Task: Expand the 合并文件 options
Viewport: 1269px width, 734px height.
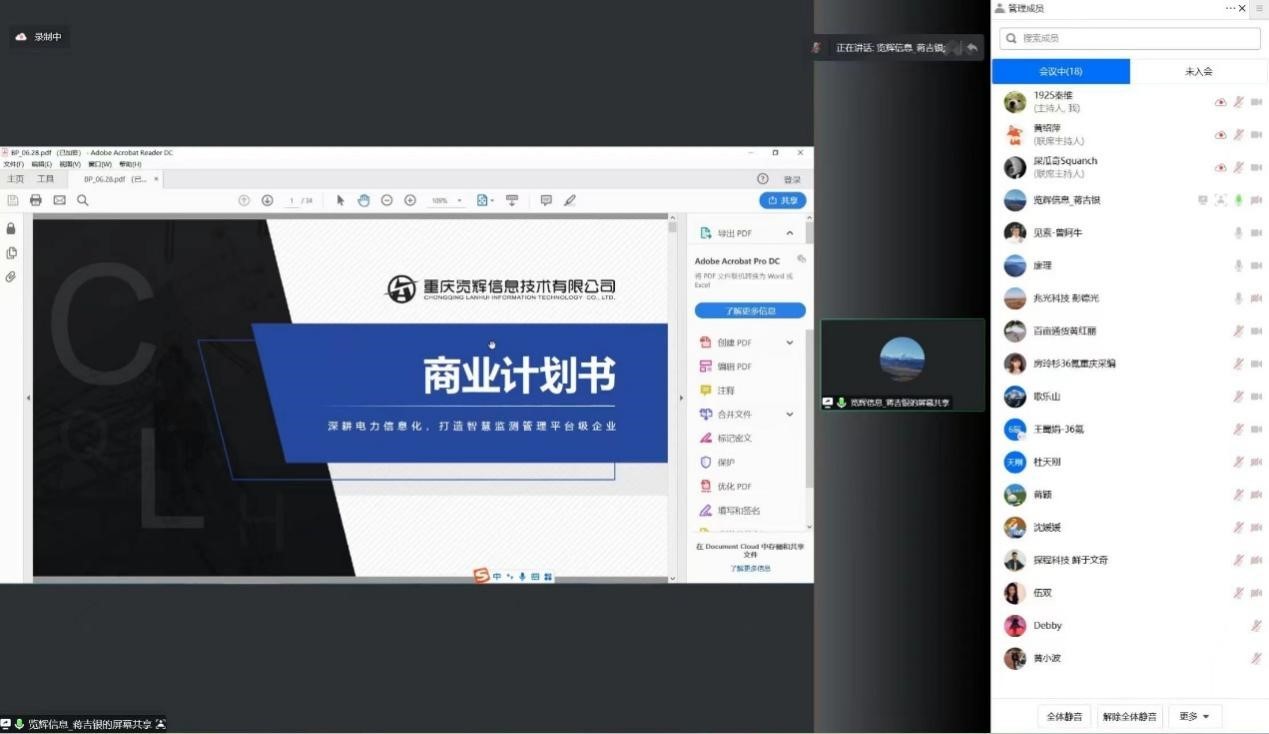Action: coord(789,414)
